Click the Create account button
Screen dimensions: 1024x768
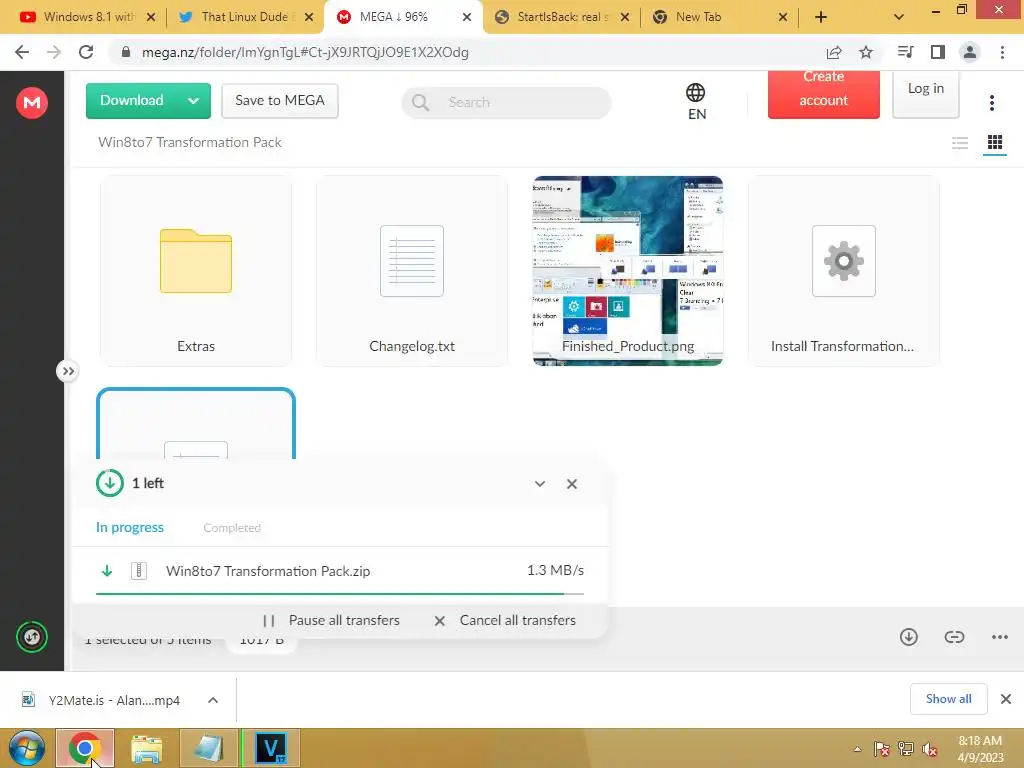tap(823, 94)
